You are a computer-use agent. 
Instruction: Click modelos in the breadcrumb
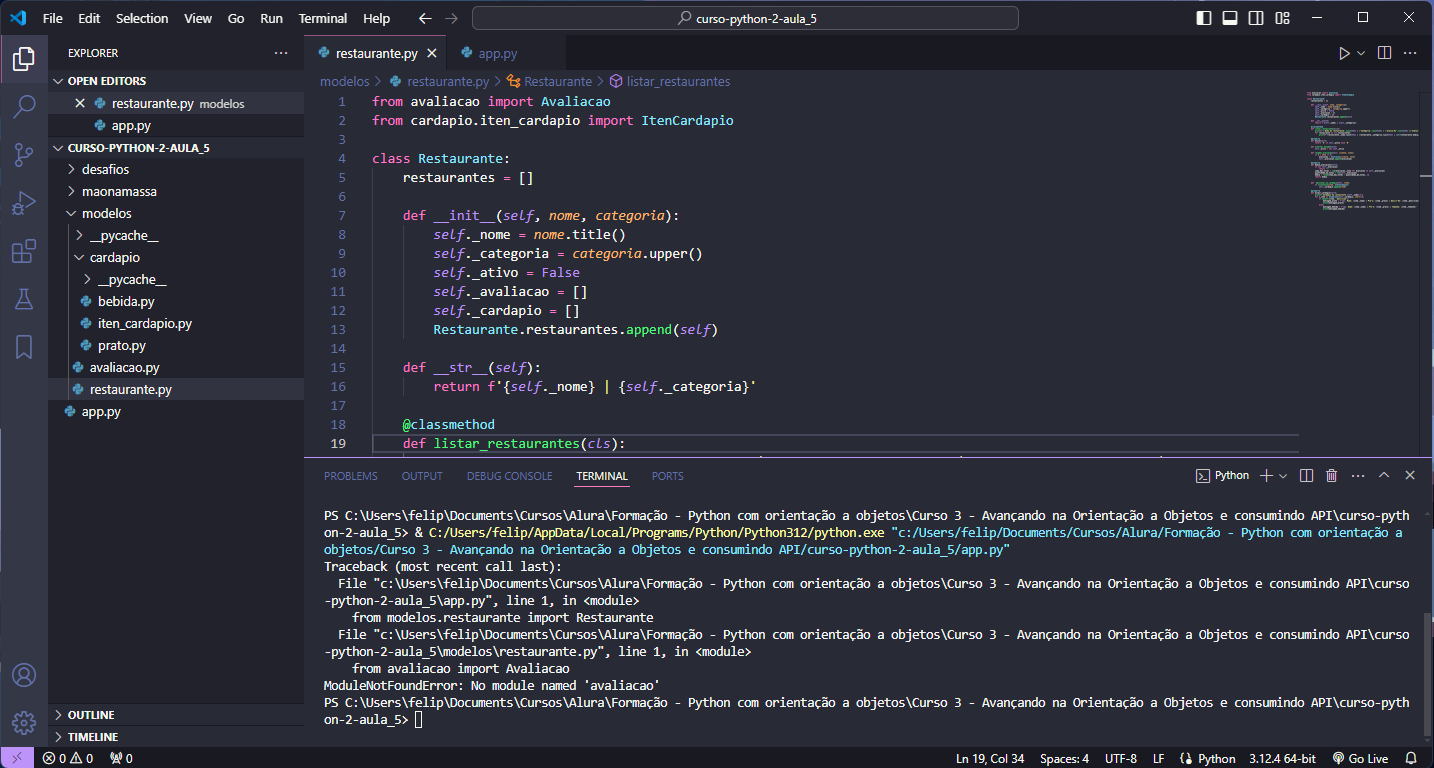(344, 81)
